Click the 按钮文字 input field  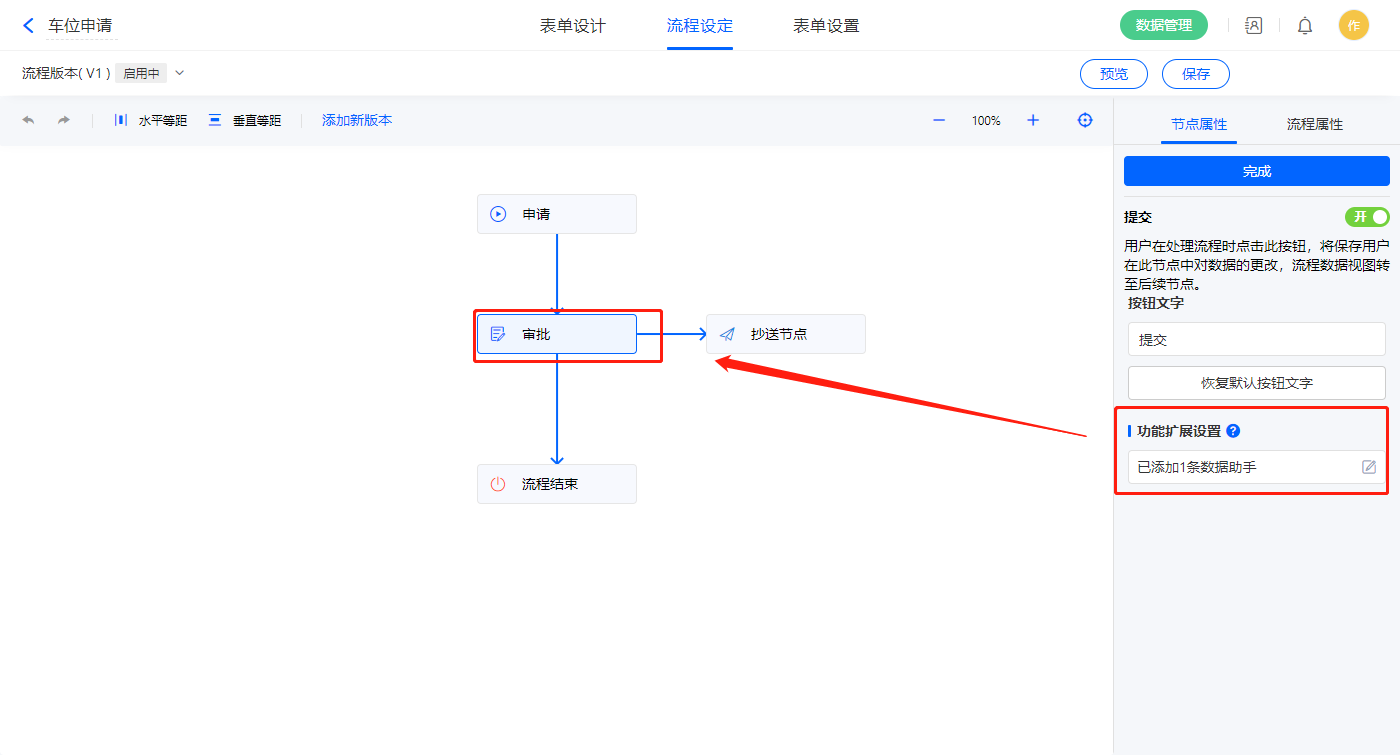coord(1256,339)
